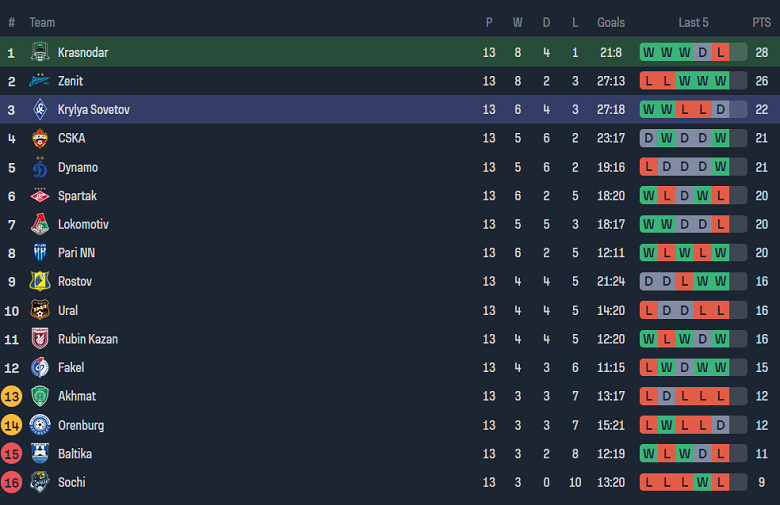Select the Lokomotiv team badge
This screenshot has height=505, width=780.
40,224
